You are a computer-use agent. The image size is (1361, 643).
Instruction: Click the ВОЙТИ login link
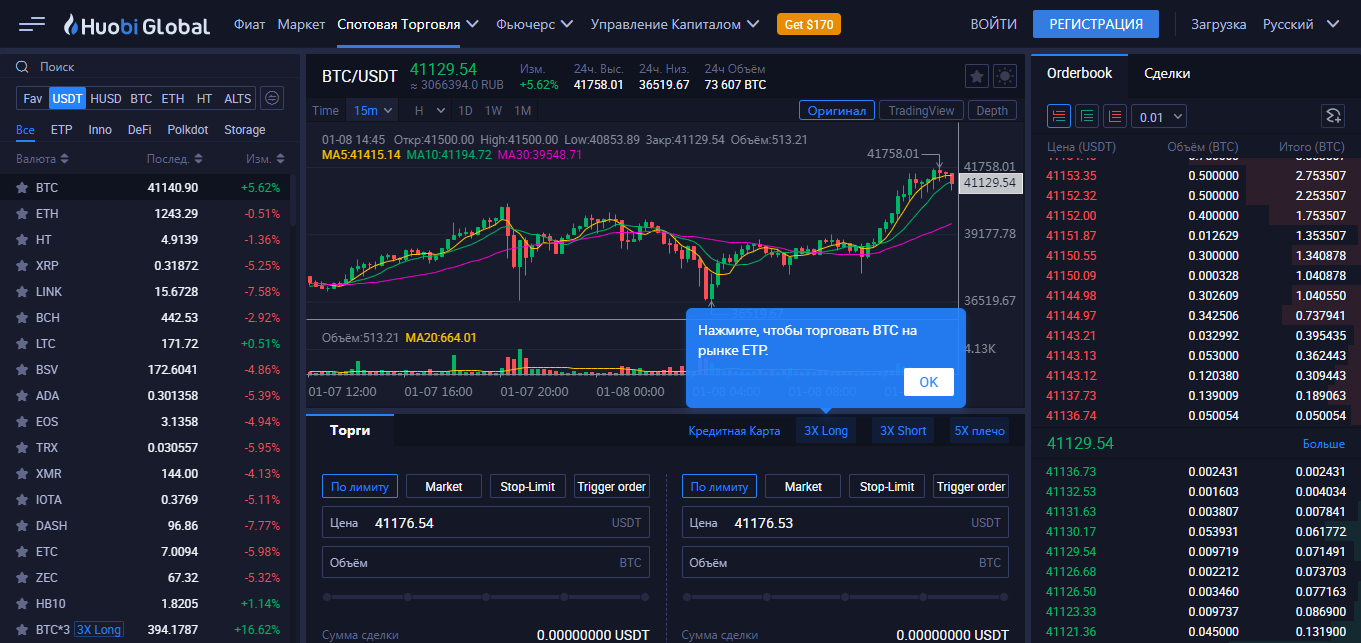993,24
